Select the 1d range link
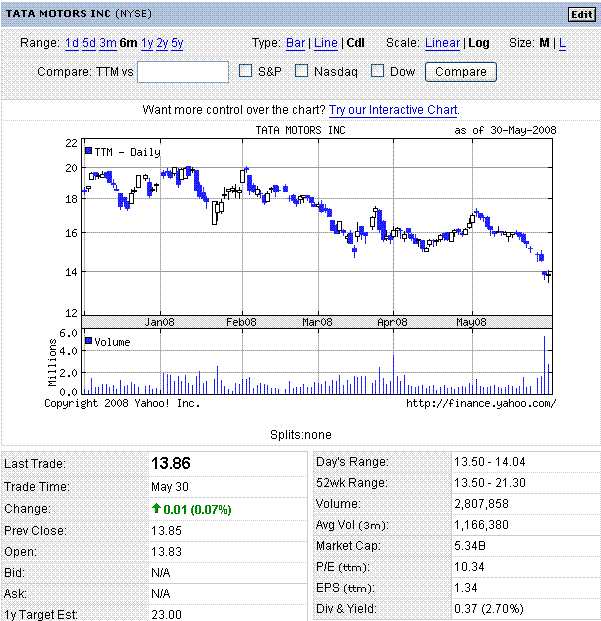Viewport: 601px width, 621px height. (x=72, y=43)
